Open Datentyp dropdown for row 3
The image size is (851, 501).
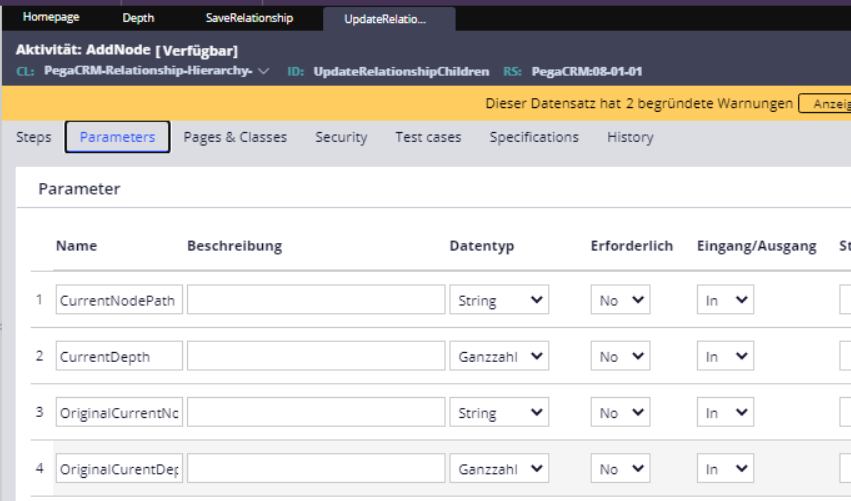499,413
